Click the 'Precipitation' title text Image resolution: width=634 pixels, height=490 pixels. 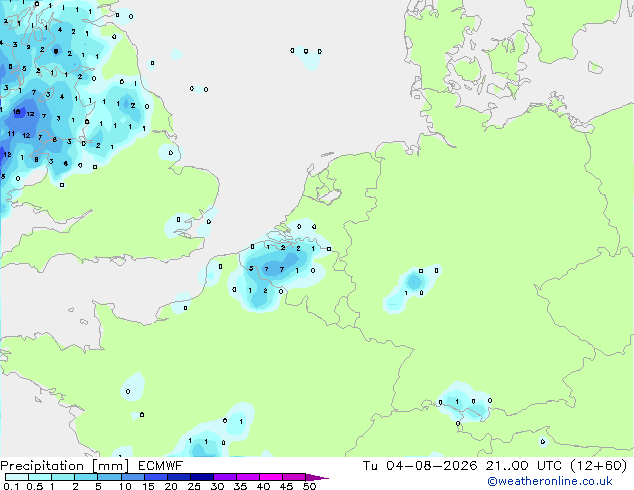tap(42, 466)
